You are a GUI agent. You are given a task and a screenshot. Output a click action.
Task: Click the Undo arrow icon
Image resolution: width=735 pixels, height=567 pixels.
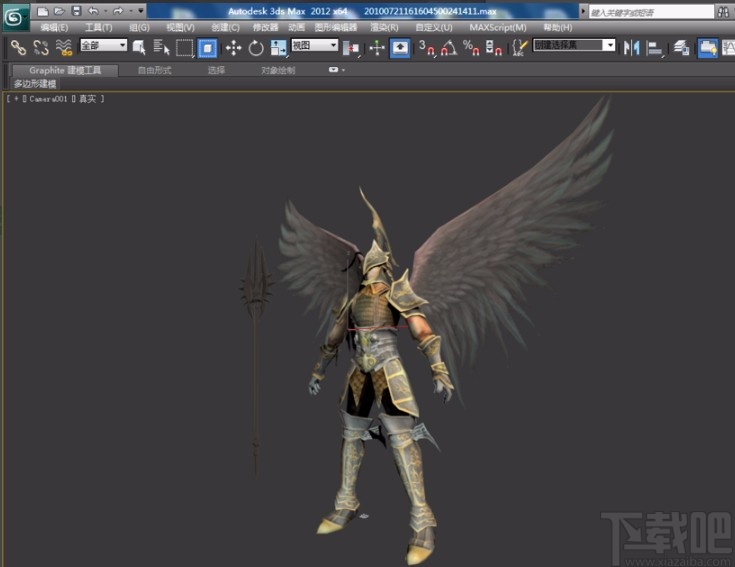point(93,11)
